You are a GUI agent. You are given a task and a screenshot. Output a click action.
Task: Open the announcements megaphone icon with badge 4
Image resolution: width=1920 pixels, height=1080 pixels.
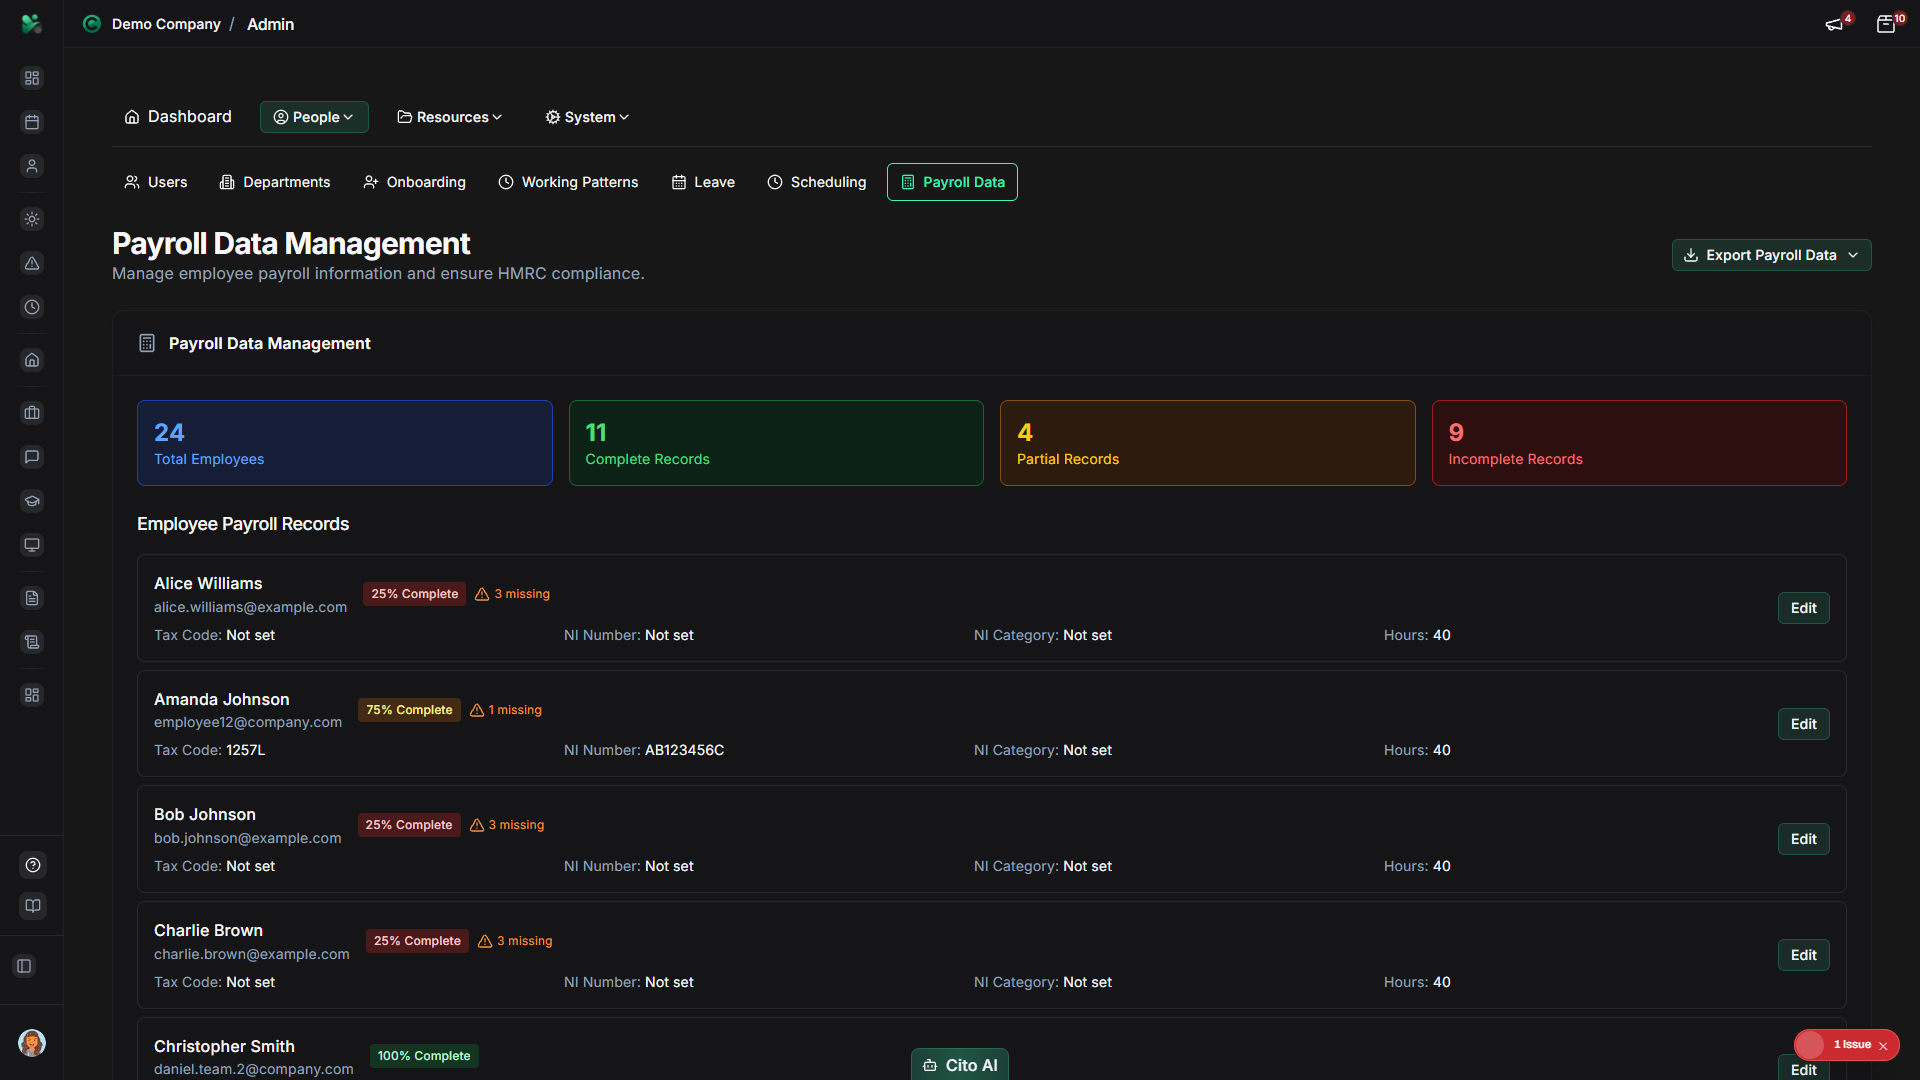(x=1836, y=23)
